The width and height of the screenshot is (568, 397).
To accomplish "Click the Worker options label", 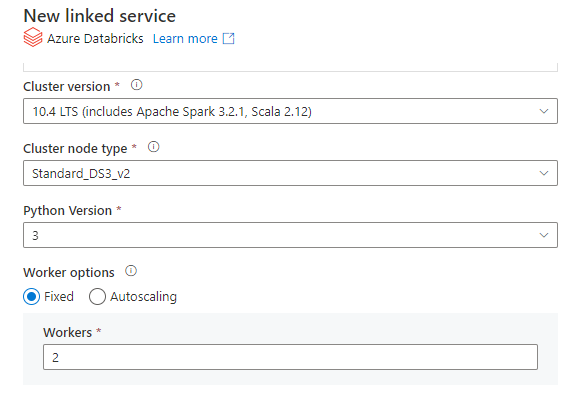I will [x=69, y=272].
